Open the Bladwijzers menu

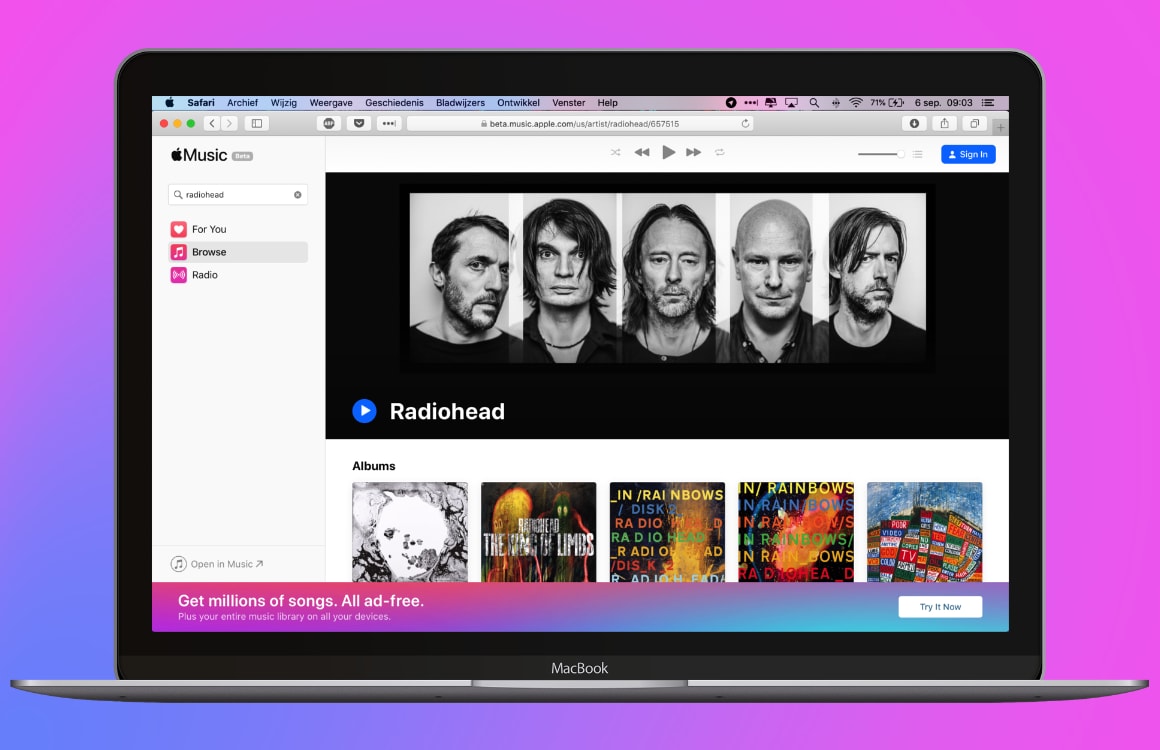pos(460,103)
